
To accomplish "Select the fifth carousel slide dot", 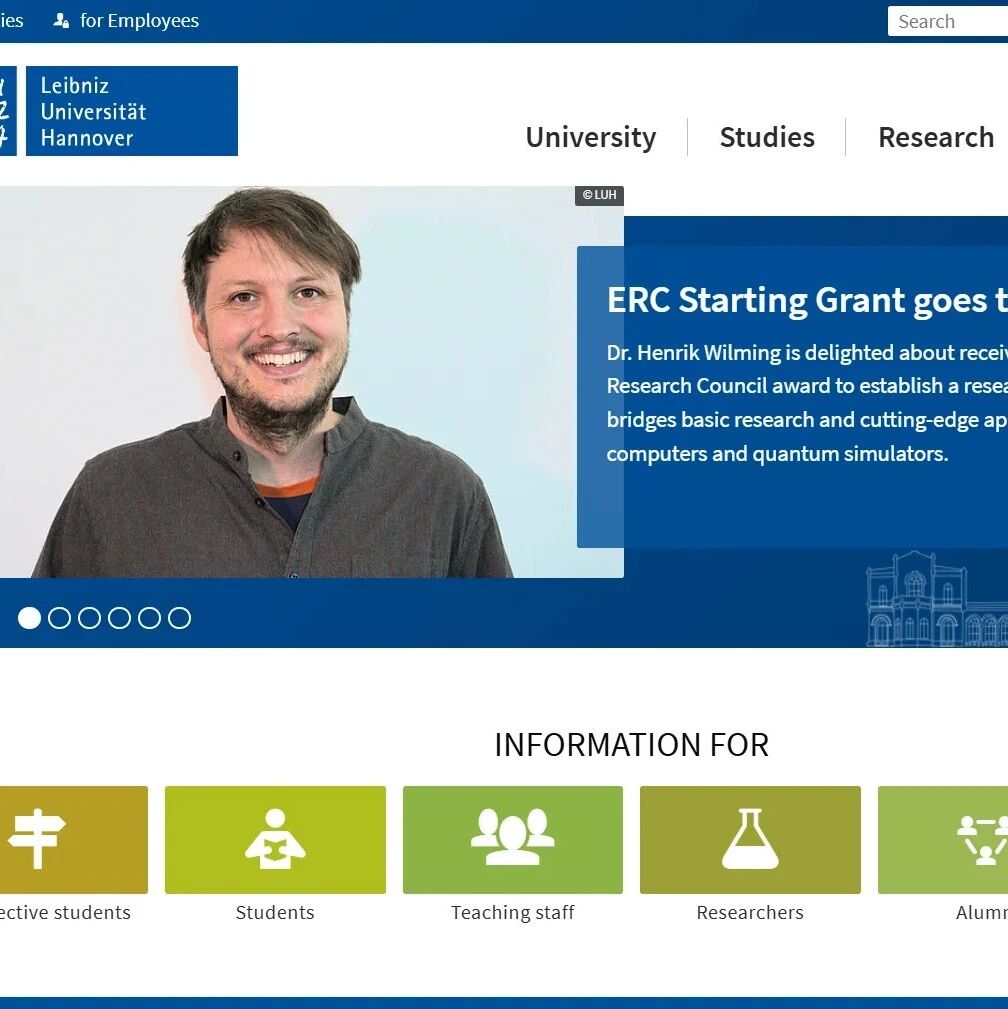I will pyautogui.click(x=149, y=618).
